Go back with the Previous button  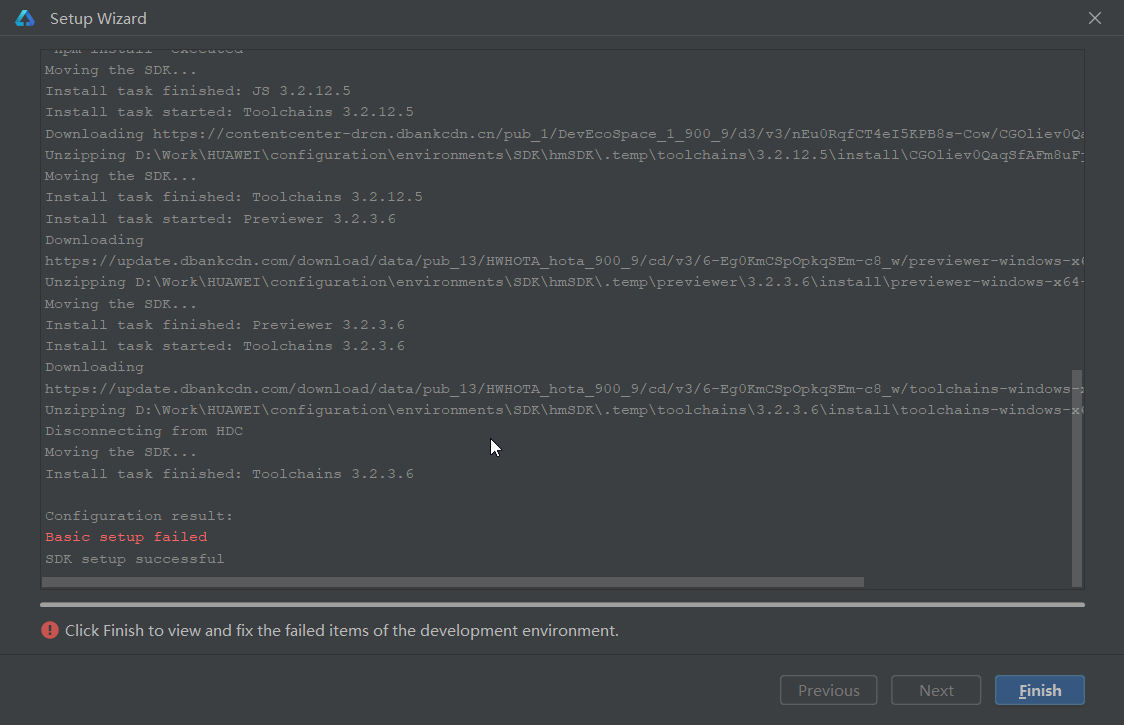pyautogui.click(x=829, y=690)
